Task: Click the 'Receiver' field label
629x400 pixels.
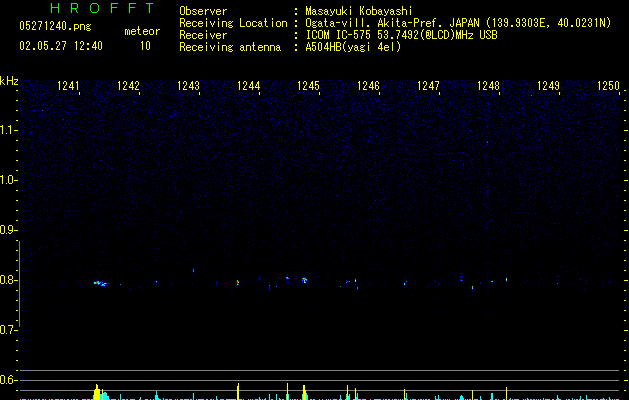Action: 203,35
